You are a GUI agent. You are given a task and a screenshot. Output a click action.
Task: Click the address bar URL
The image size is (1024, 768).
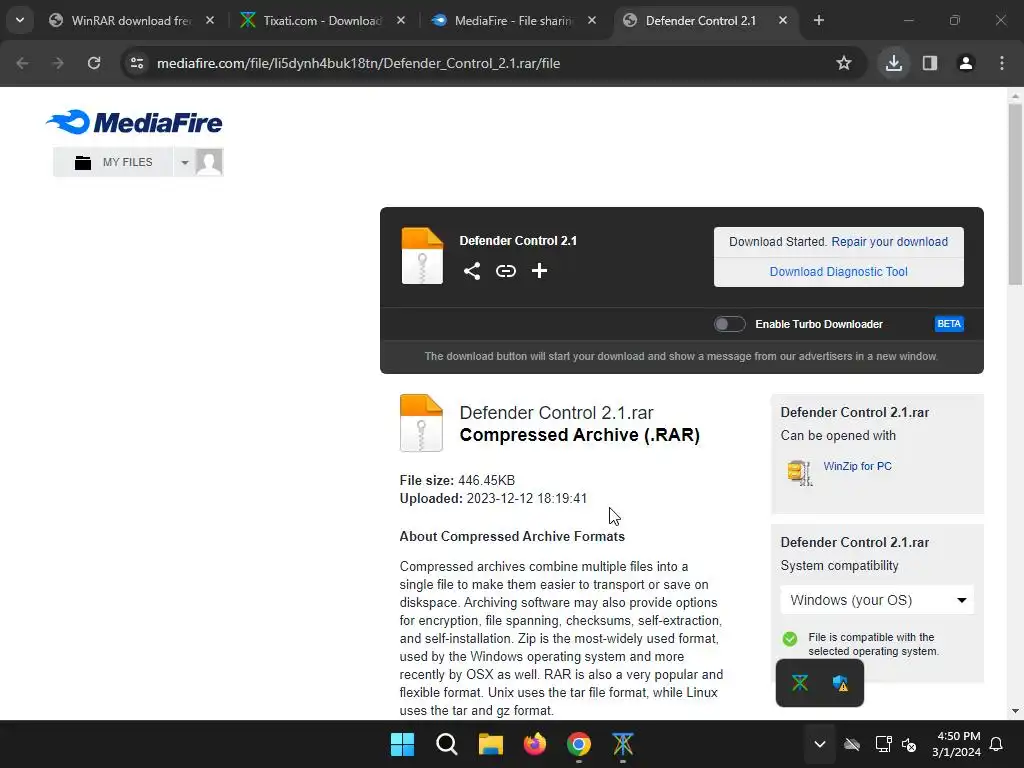coord(359,63)
